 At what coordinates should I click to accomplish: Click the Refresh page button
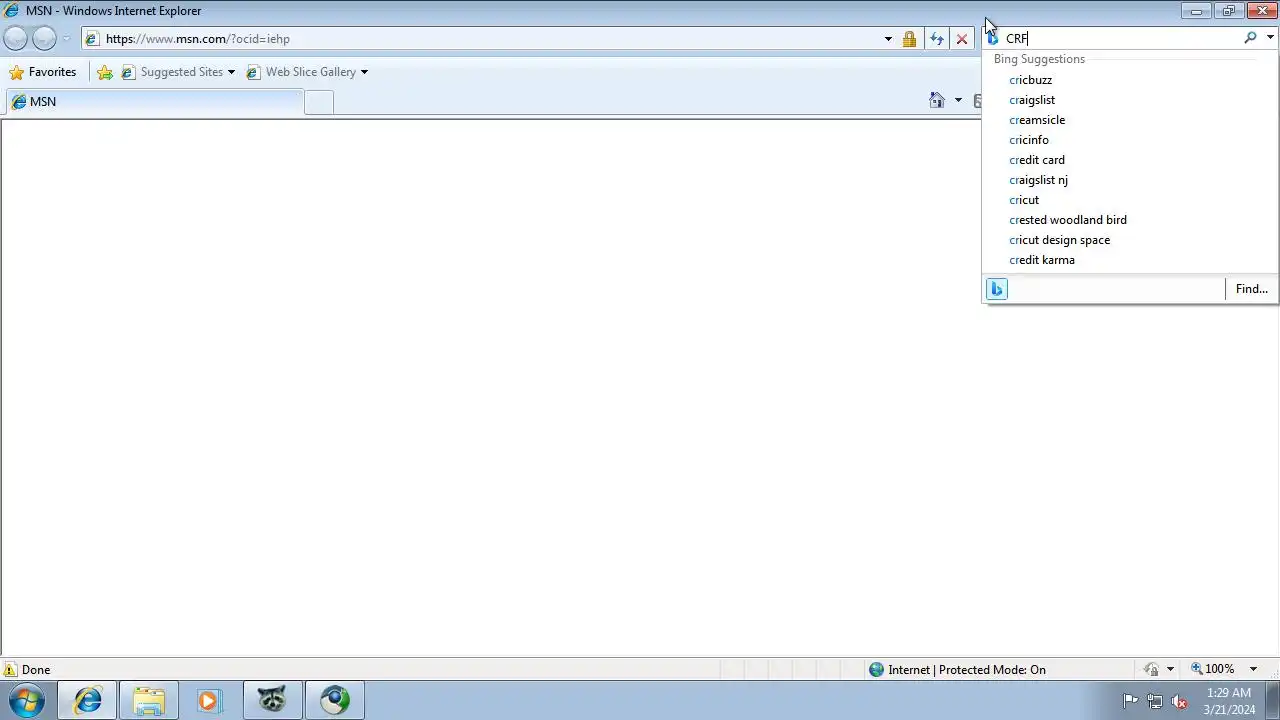(936, 39)
